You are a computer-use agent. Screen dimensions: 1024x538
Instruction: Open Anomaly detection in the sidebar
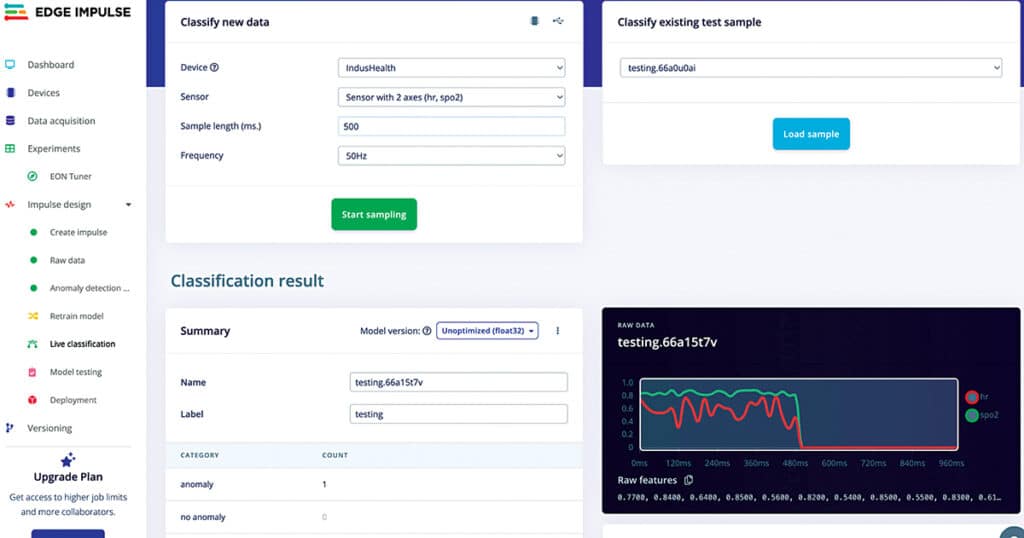(89, 288)
